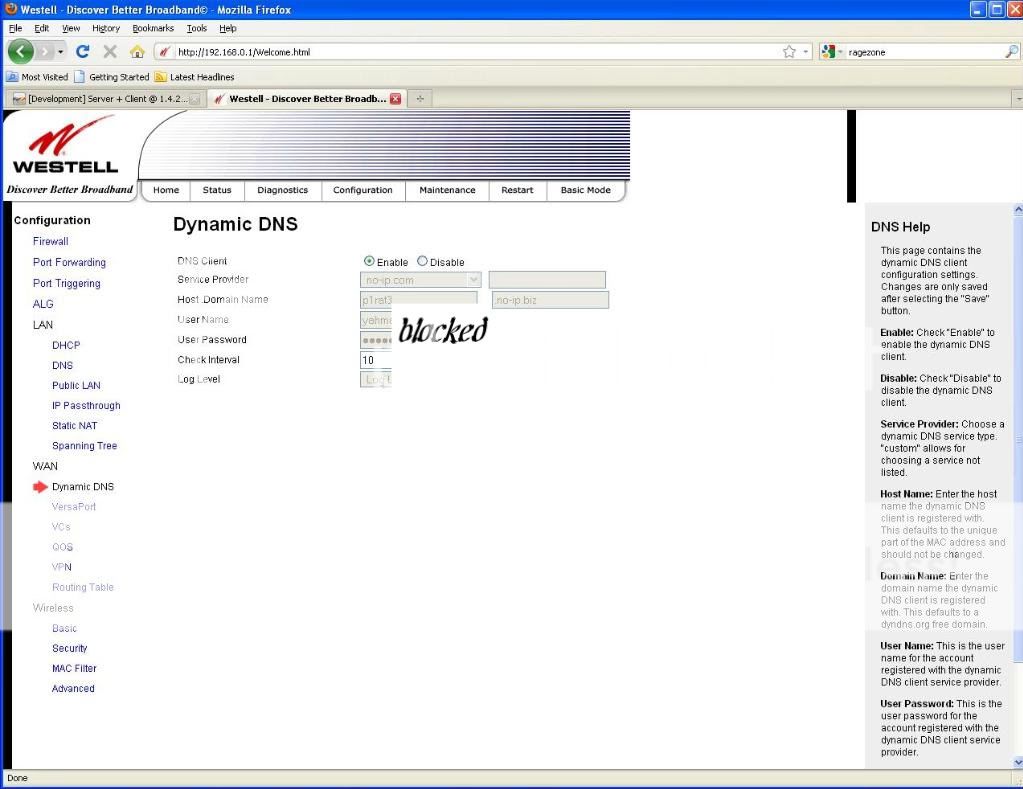Click the Check Interval input field

(375, 360)
